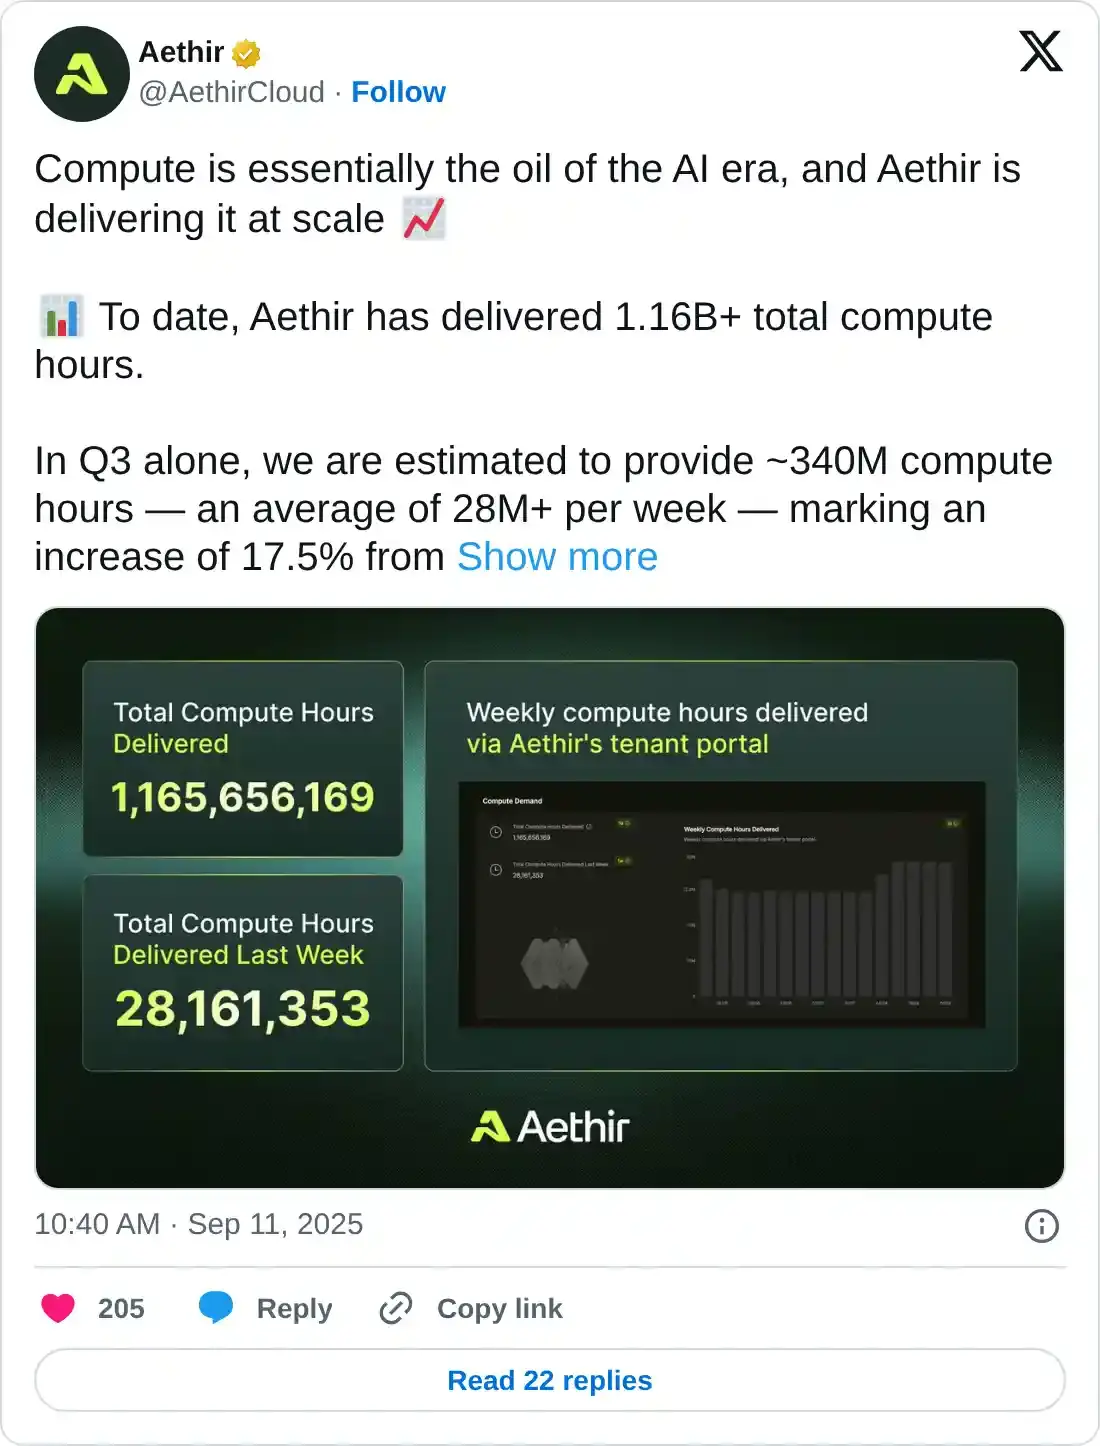Viewport: 1100px width, 1446px height.
Task: Click the Aethir profile avatar
Action: click(81, 74)
